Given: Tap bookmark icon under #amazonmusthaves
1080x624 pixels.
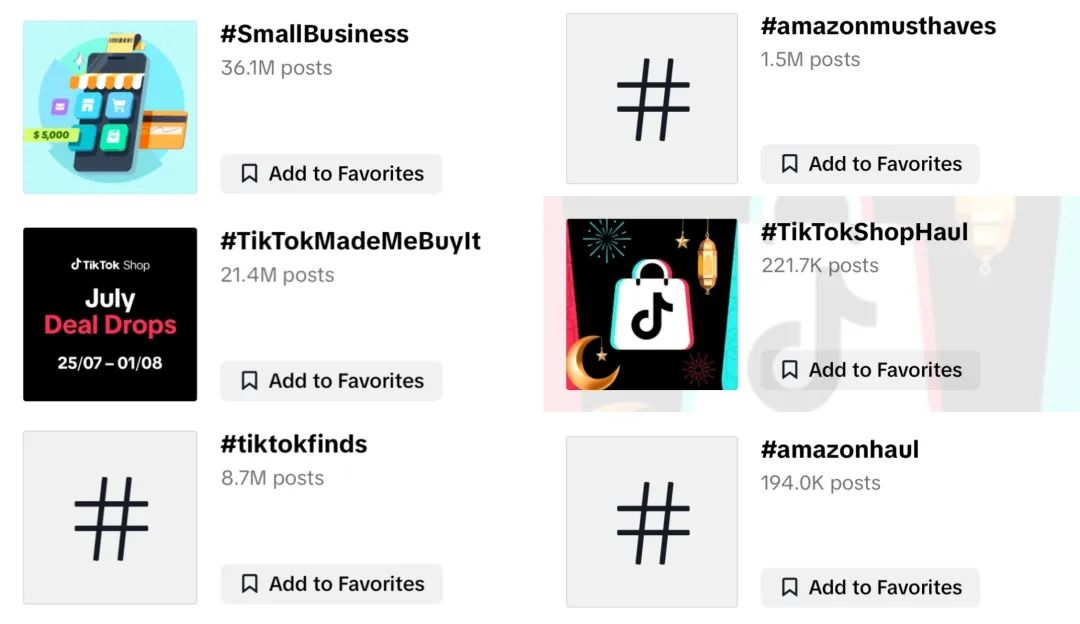Looking at the screenshot, I should click(790, 164).
